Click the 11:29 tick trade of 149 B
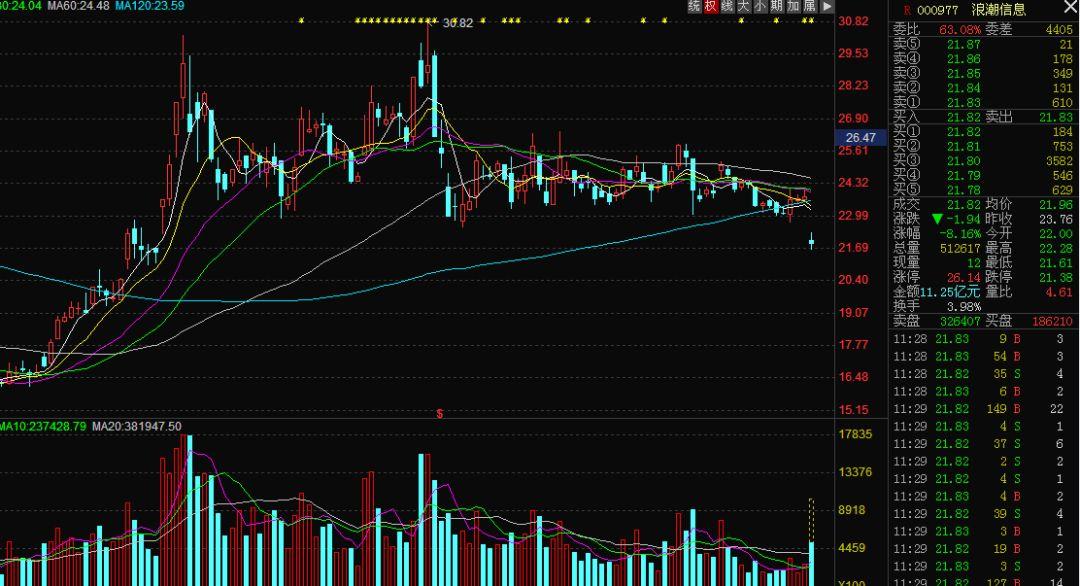 (979, 409)
